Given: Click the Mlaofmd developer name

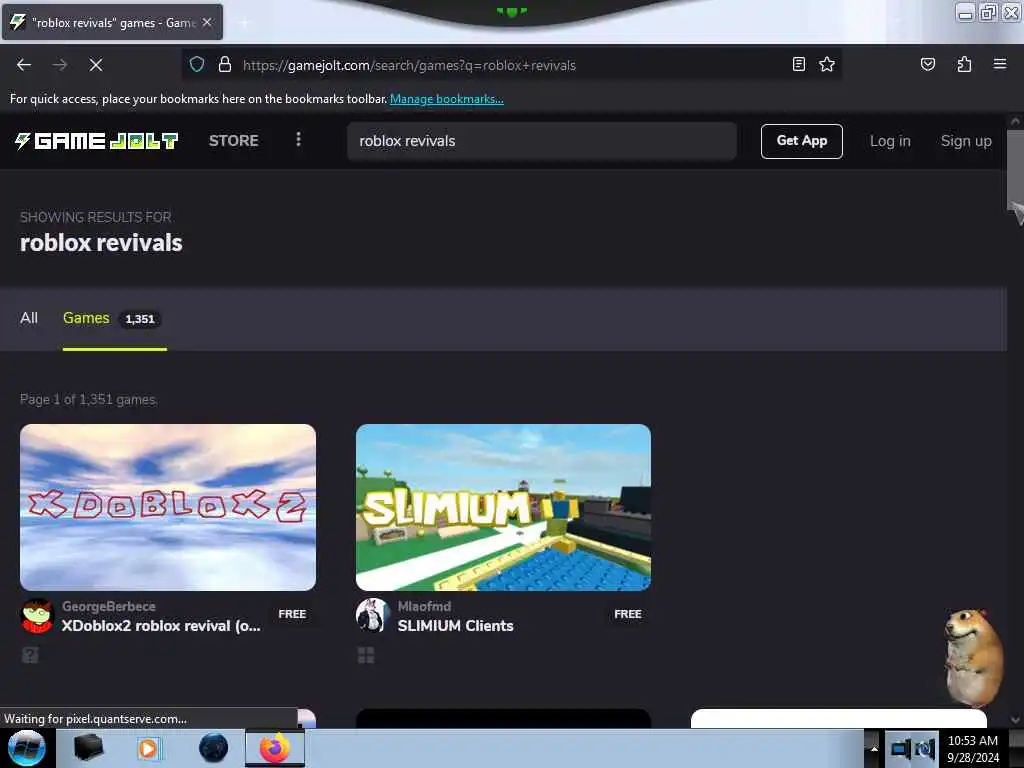Looking at the screenshot, I should [424, 606].
